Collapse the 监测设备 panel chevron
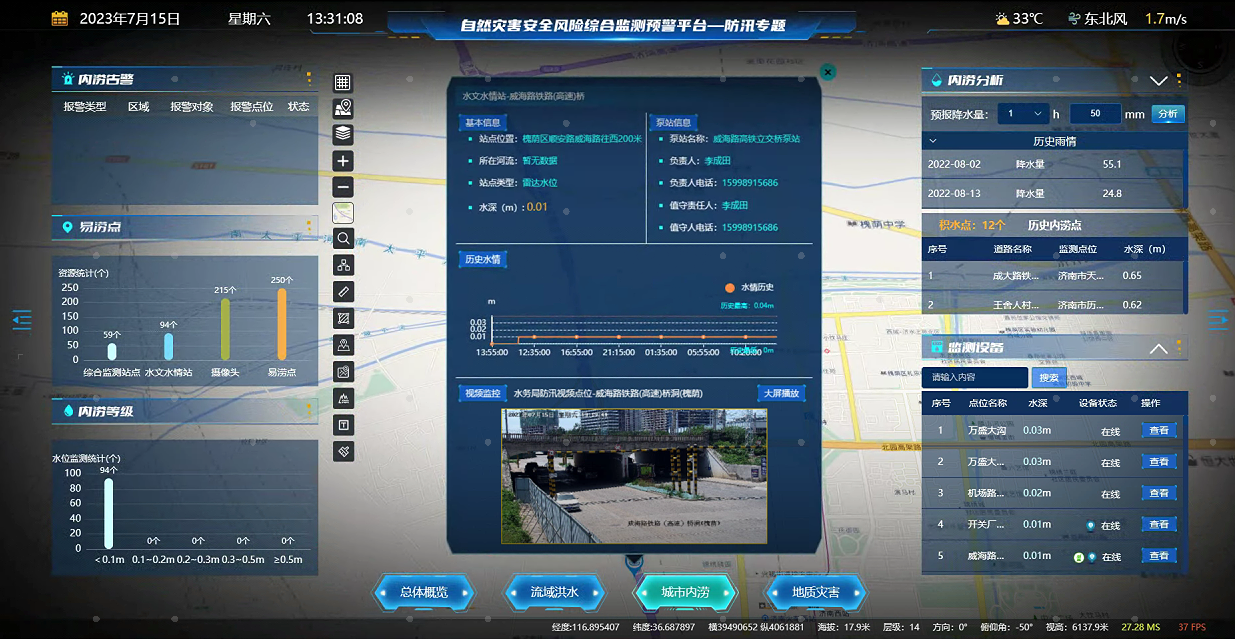Viewport: 1235px width, 639px height. [x=1158, y=349]
